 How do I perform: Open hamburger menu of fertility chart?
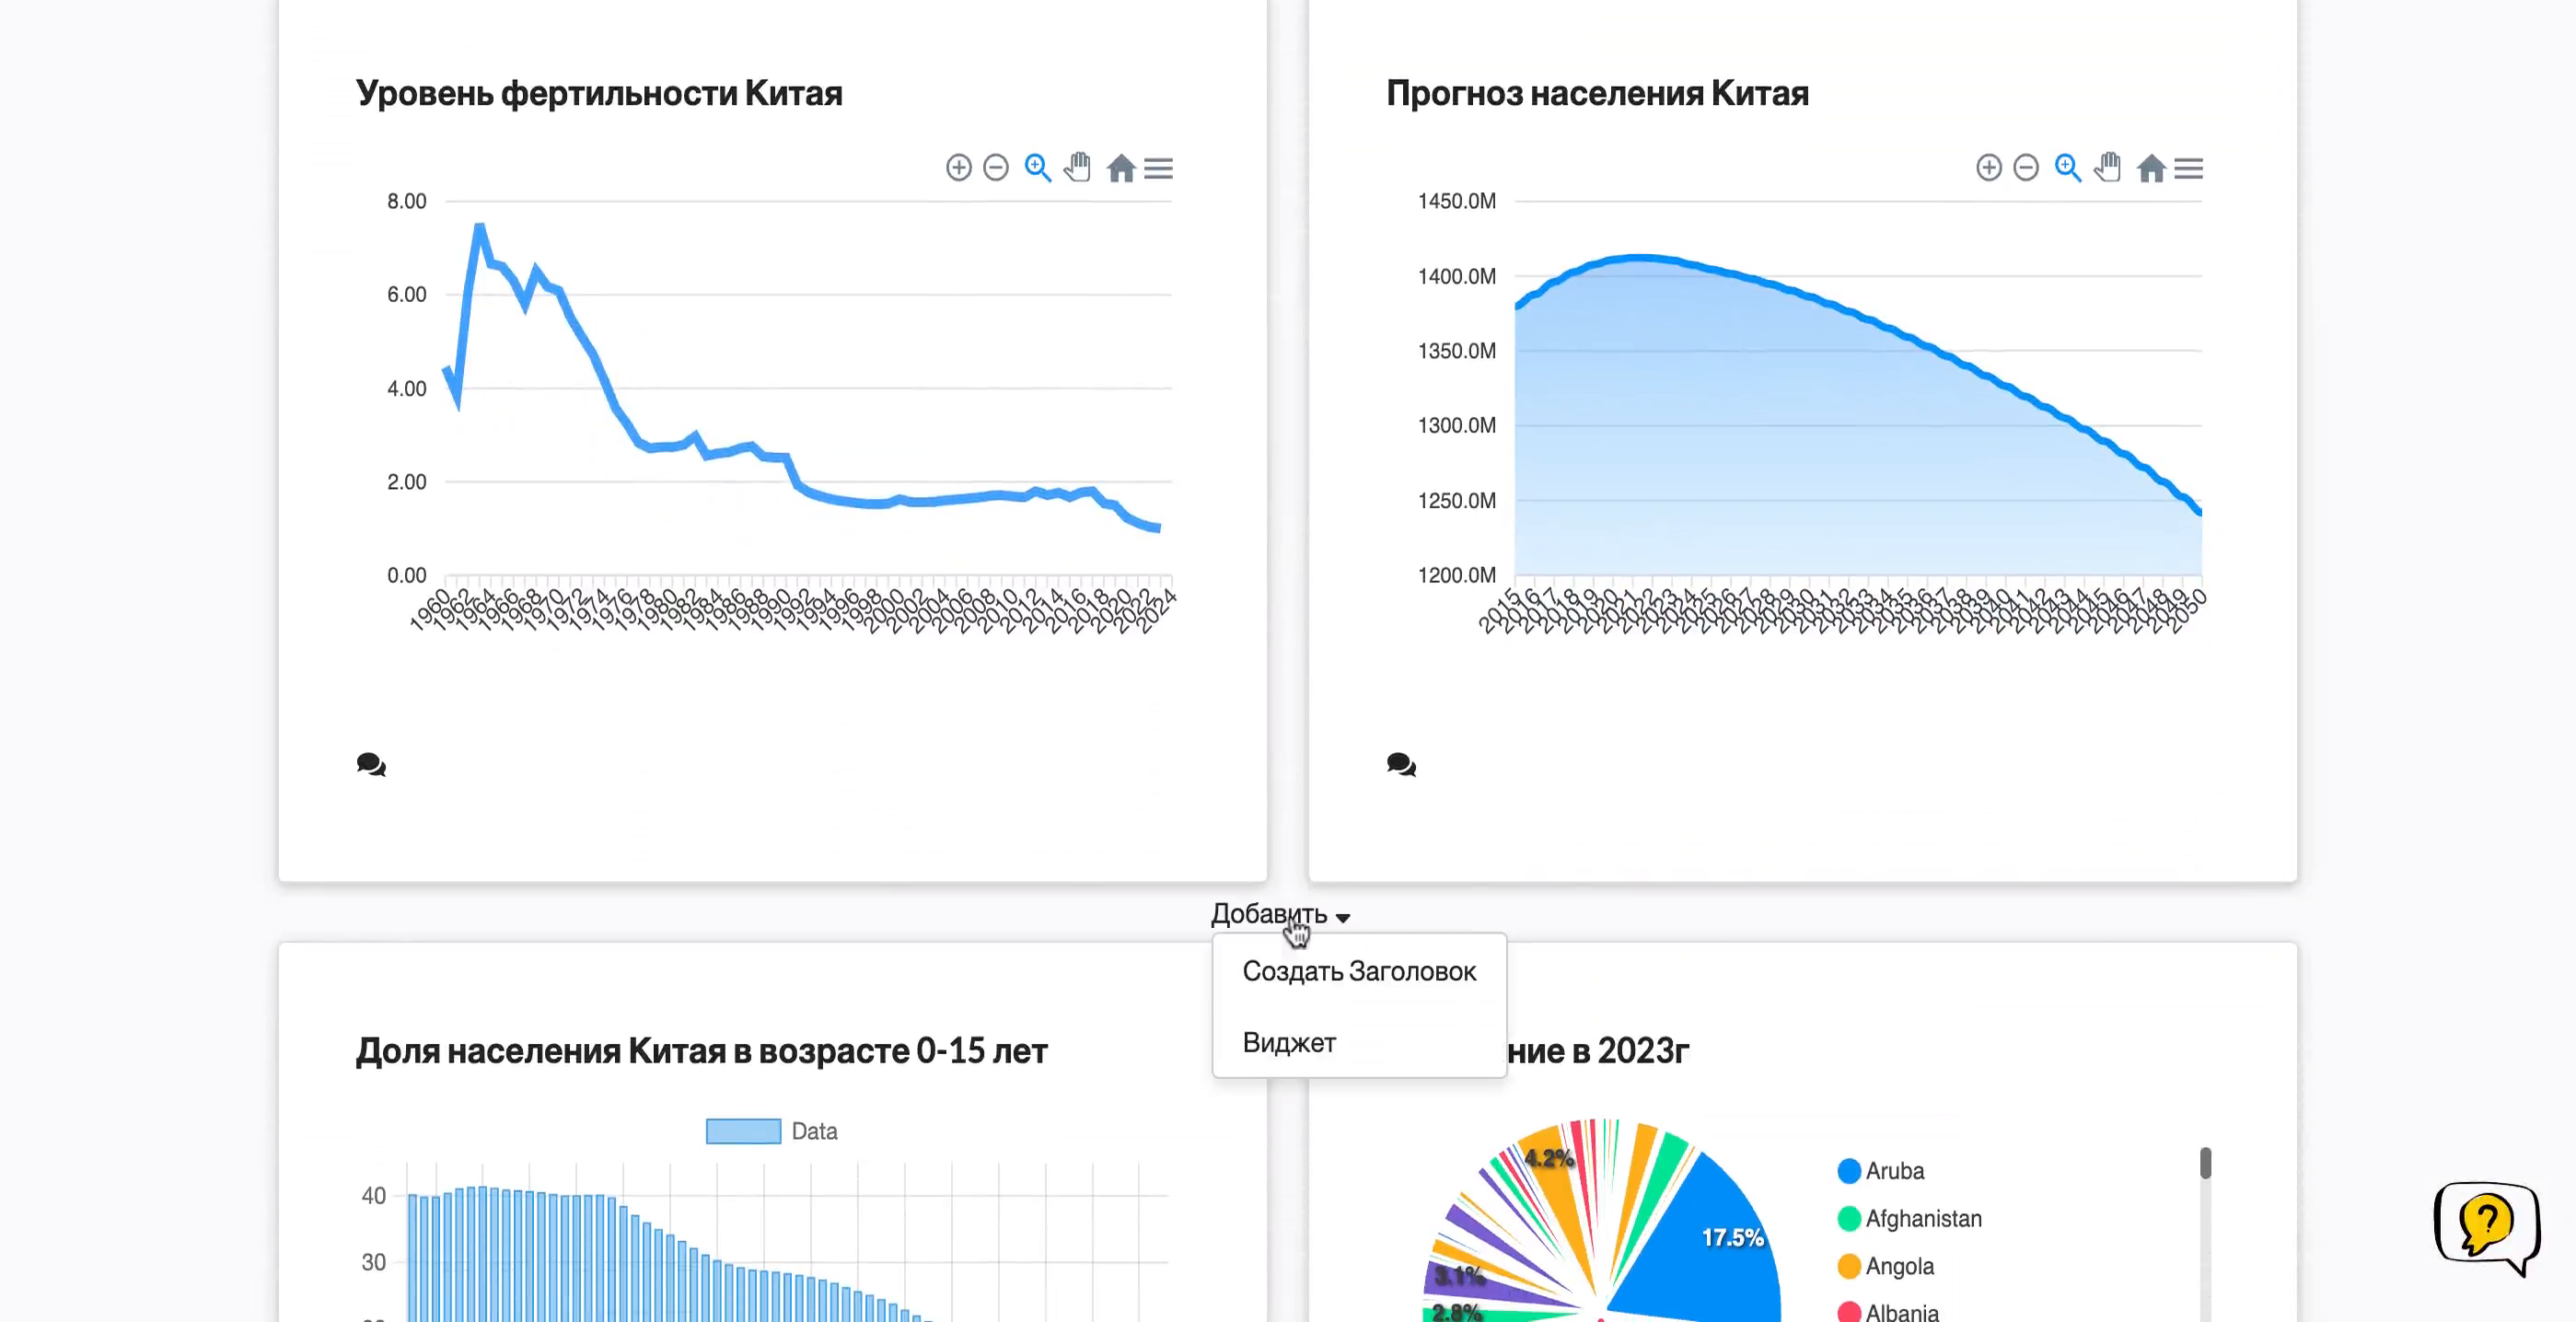tap(1158, 168)
